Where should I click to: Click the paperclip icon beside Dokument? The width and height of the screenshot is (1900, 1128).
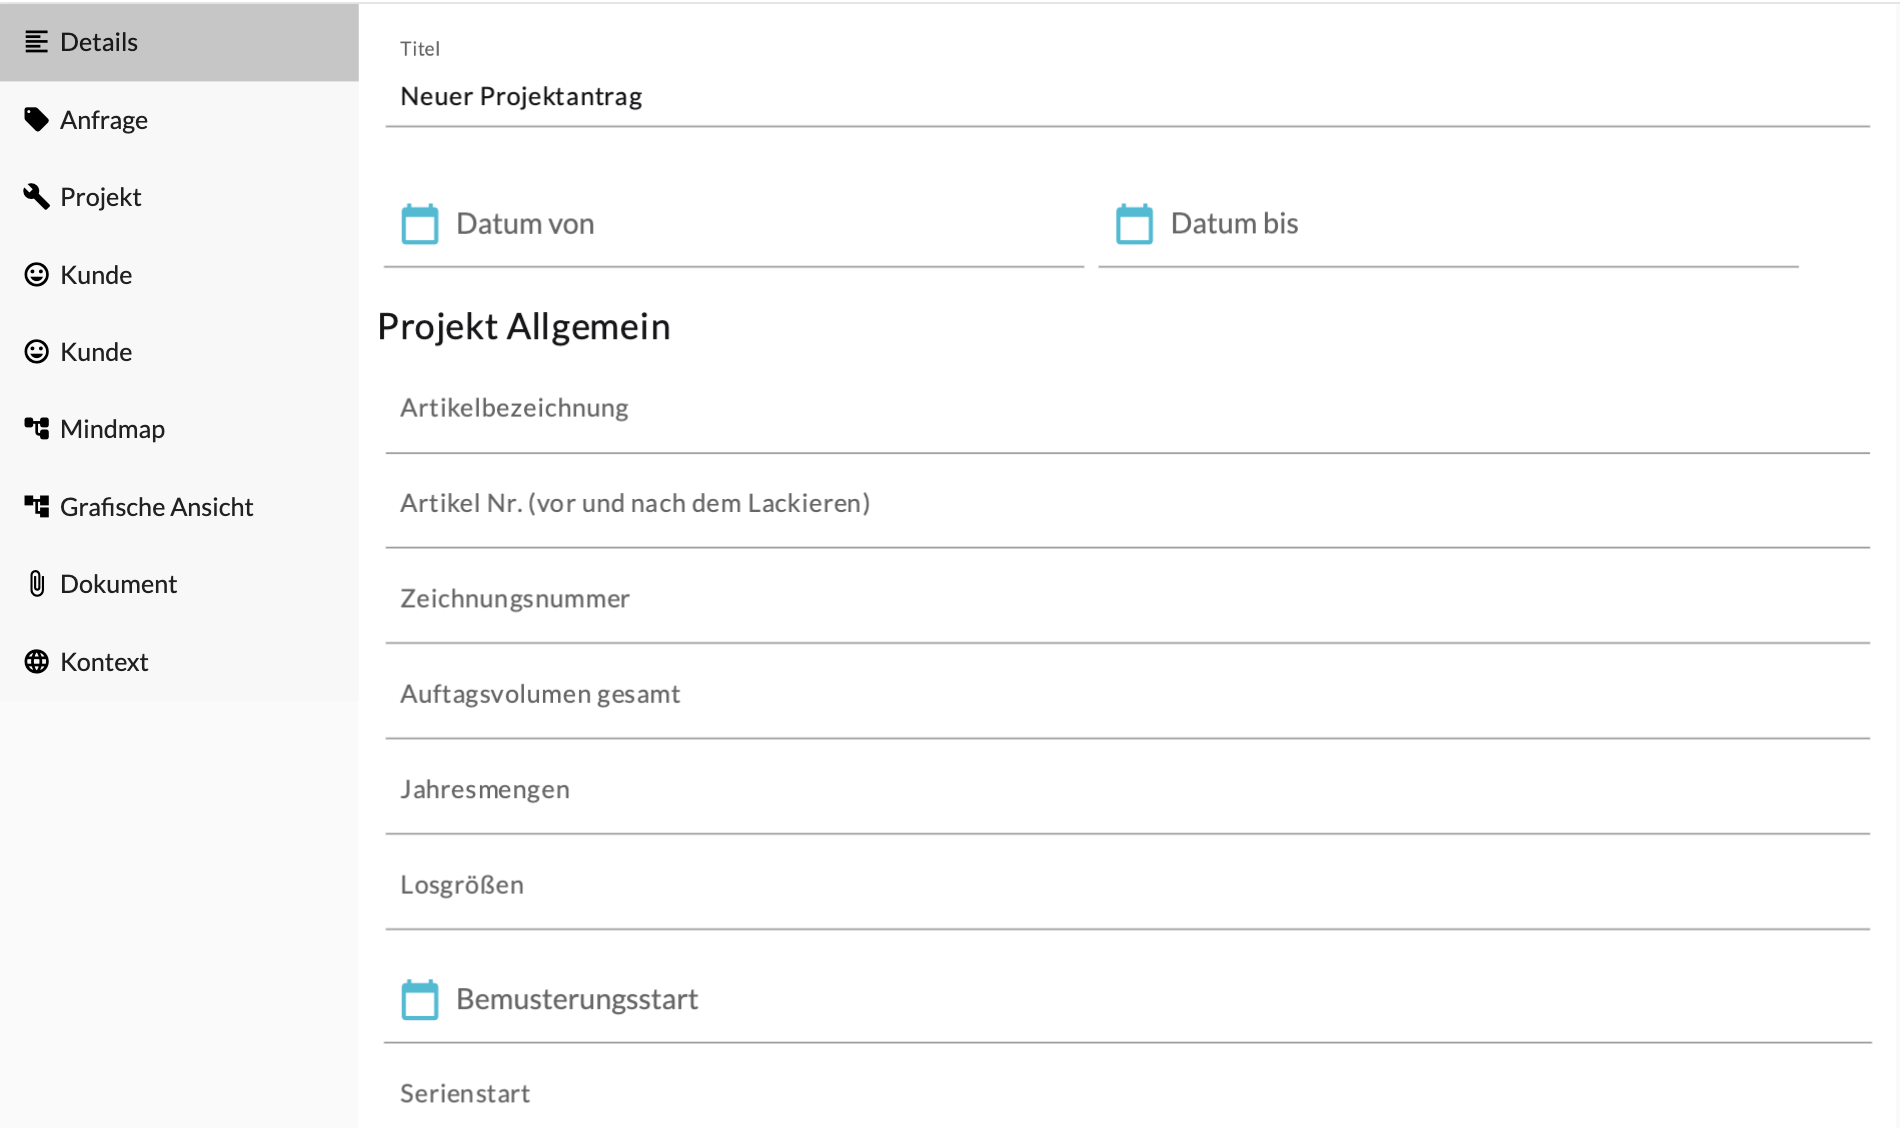[36, 584]
